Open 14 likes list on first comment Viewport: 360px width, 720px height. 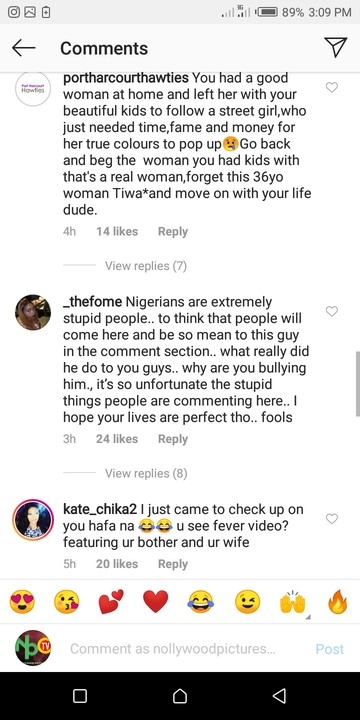[117, 231]
